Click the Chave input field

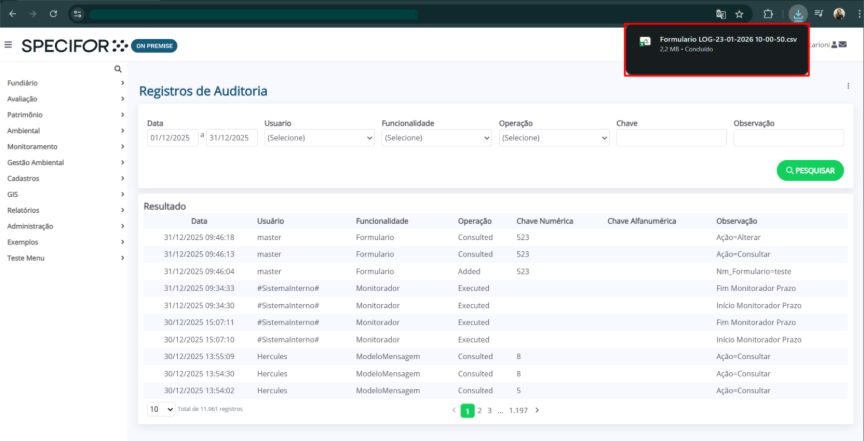click(x=672, y=138)
